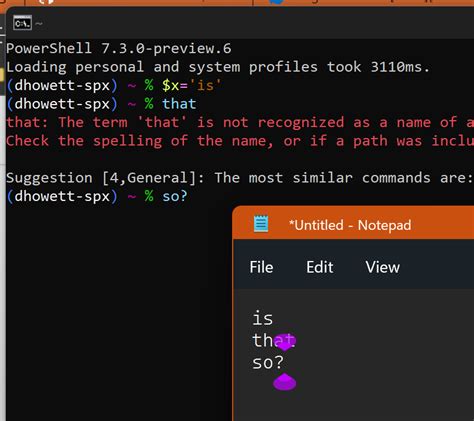Click the '*Untitled - Notepad' title text
The height and width of the screenshot is (421, 474).
click(x=350, y=225)
